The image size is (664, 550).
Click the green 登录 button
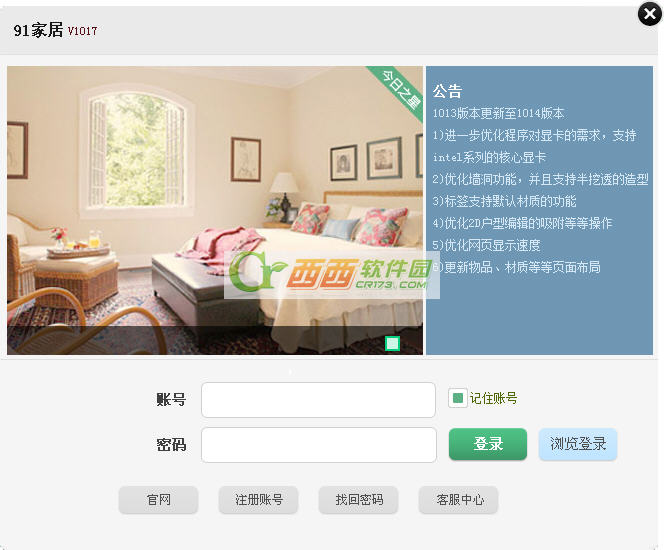coord(488,444)
